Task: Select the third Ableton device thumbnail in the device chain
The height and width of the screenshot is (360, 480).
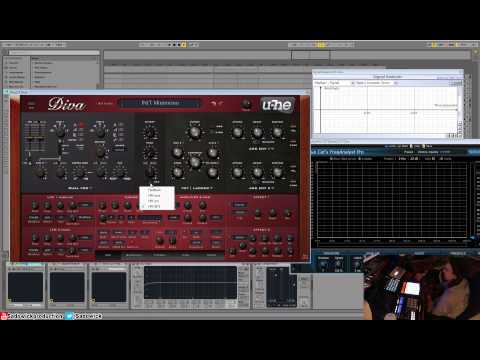Action: pyautogui.click(x=109, y=287)
